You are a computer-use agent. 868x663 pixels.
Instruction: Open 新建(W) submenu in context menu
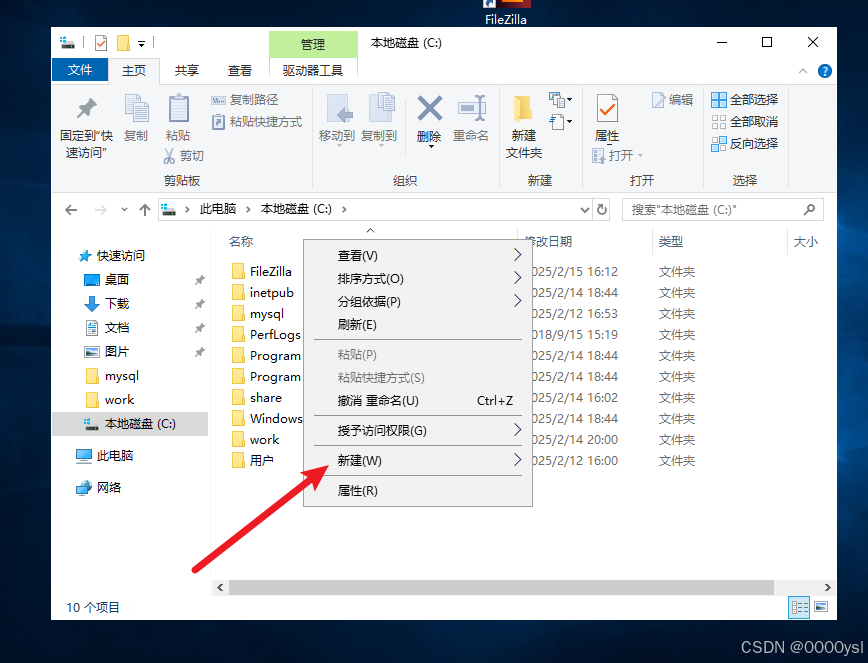[x=418, y=460]
